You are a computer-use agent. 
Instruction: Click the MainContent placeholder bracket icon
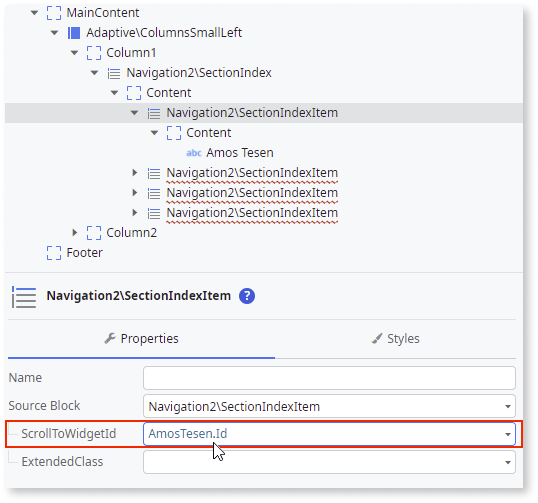tap(54, 13)
